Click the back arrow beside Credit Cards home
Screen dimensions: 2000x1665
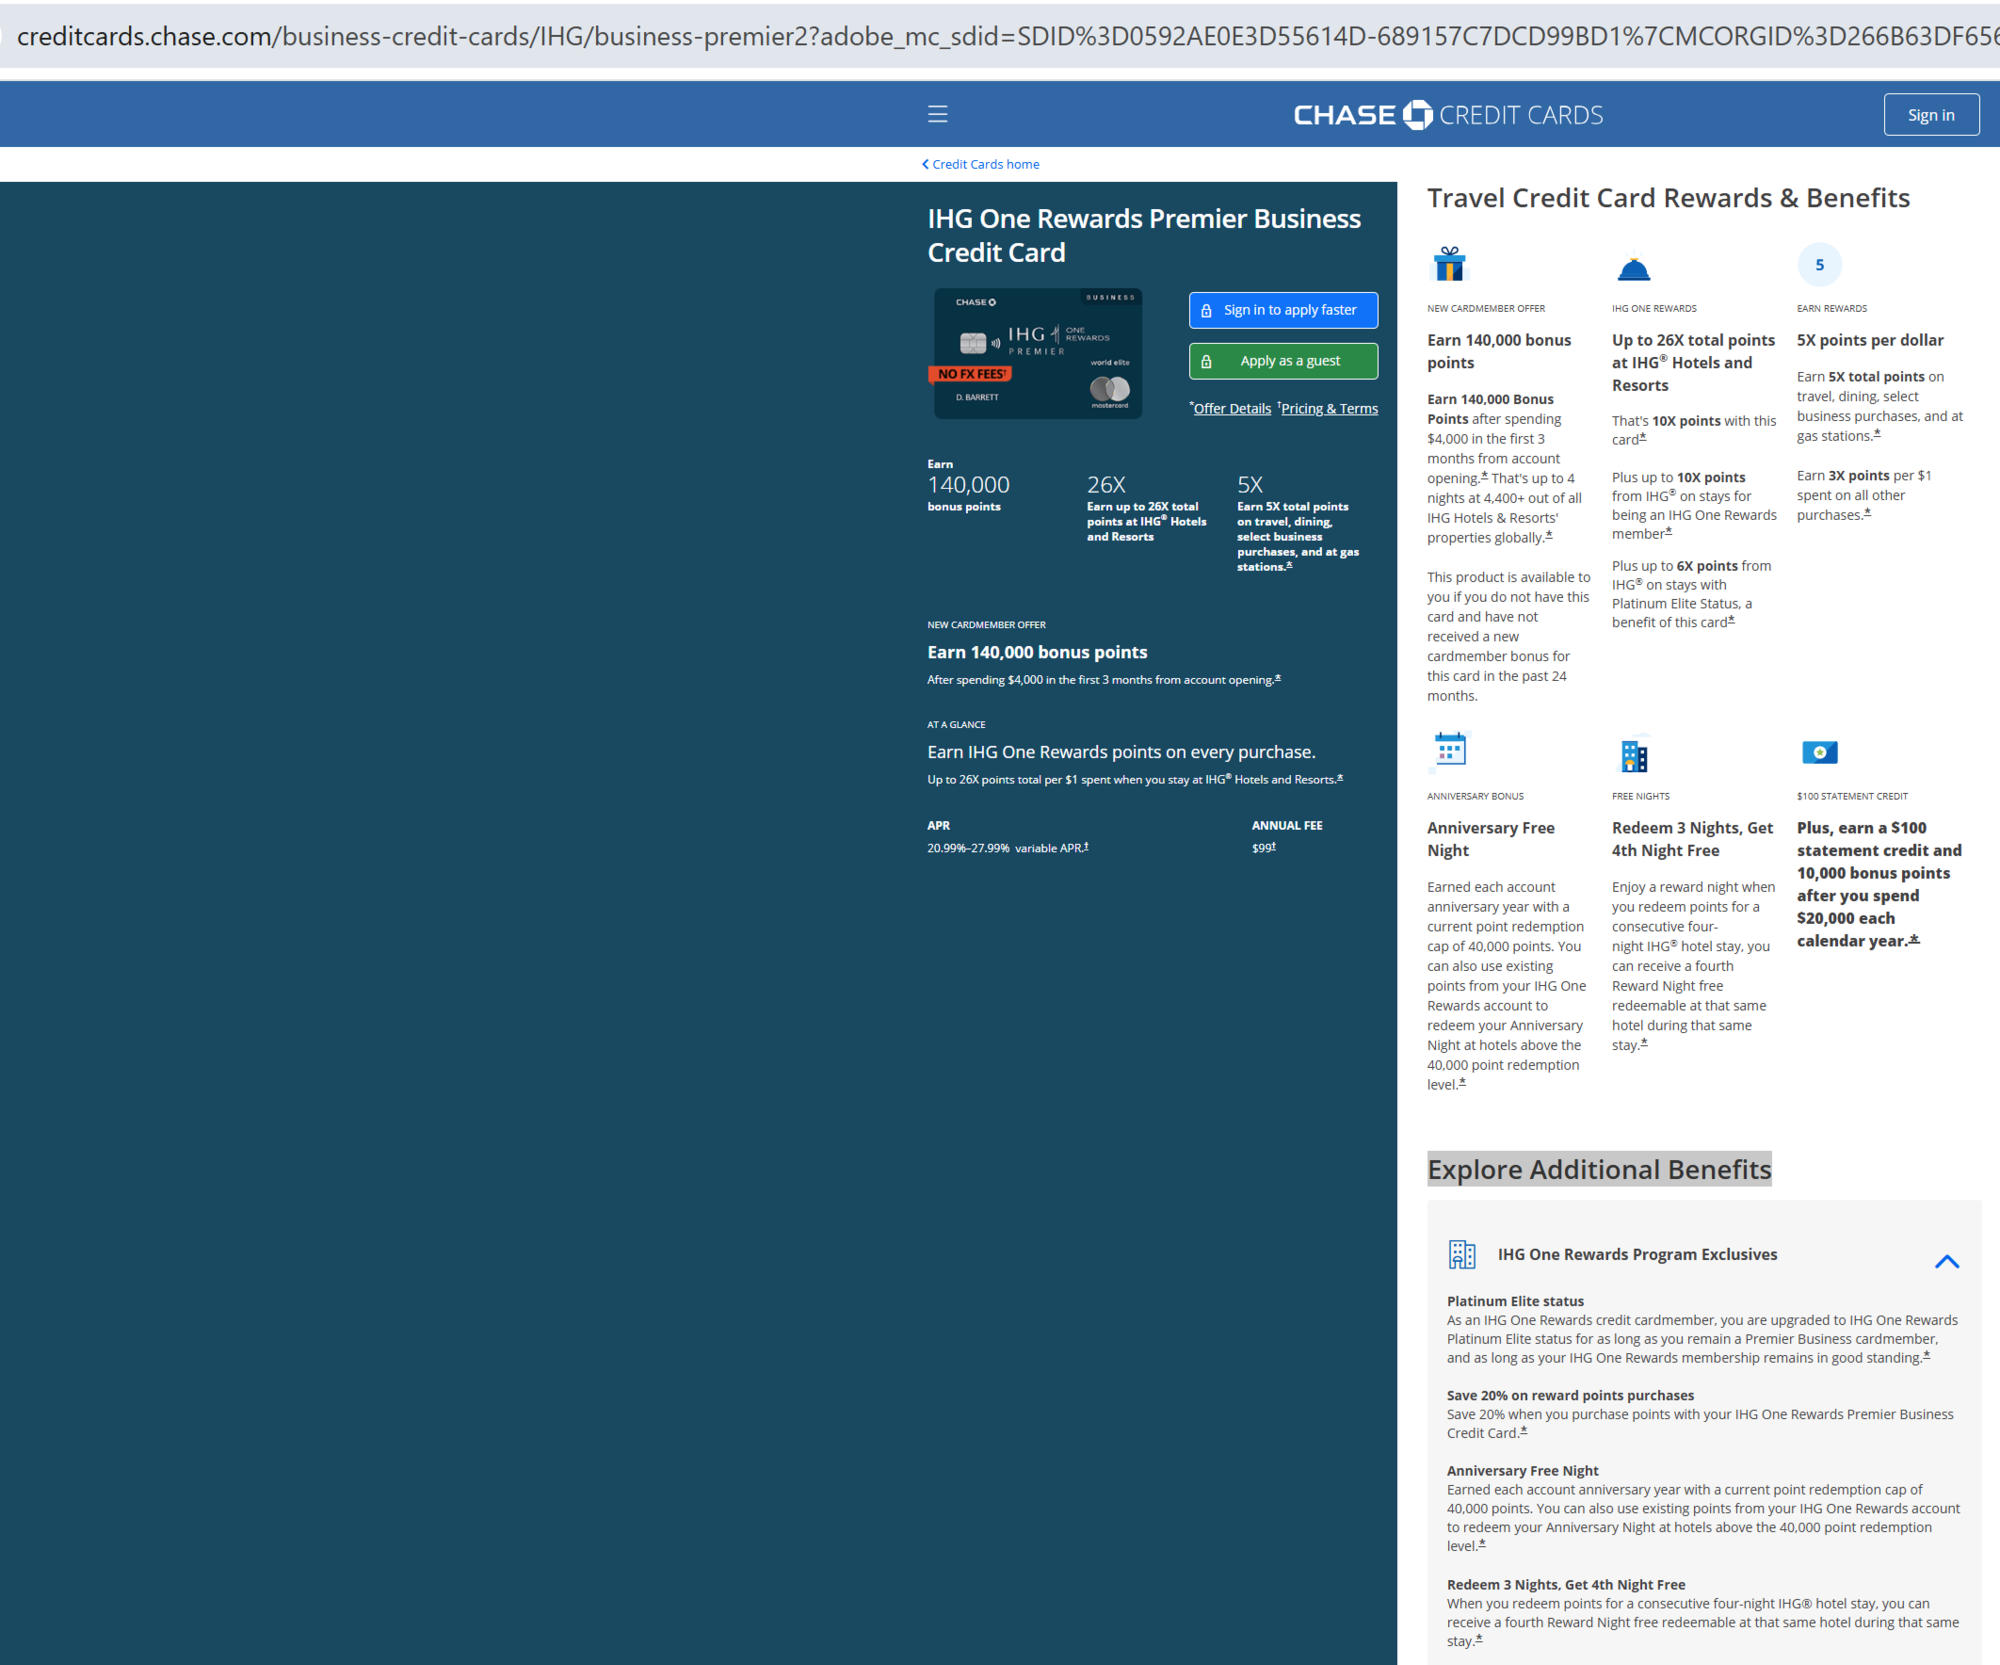(923, 163)
